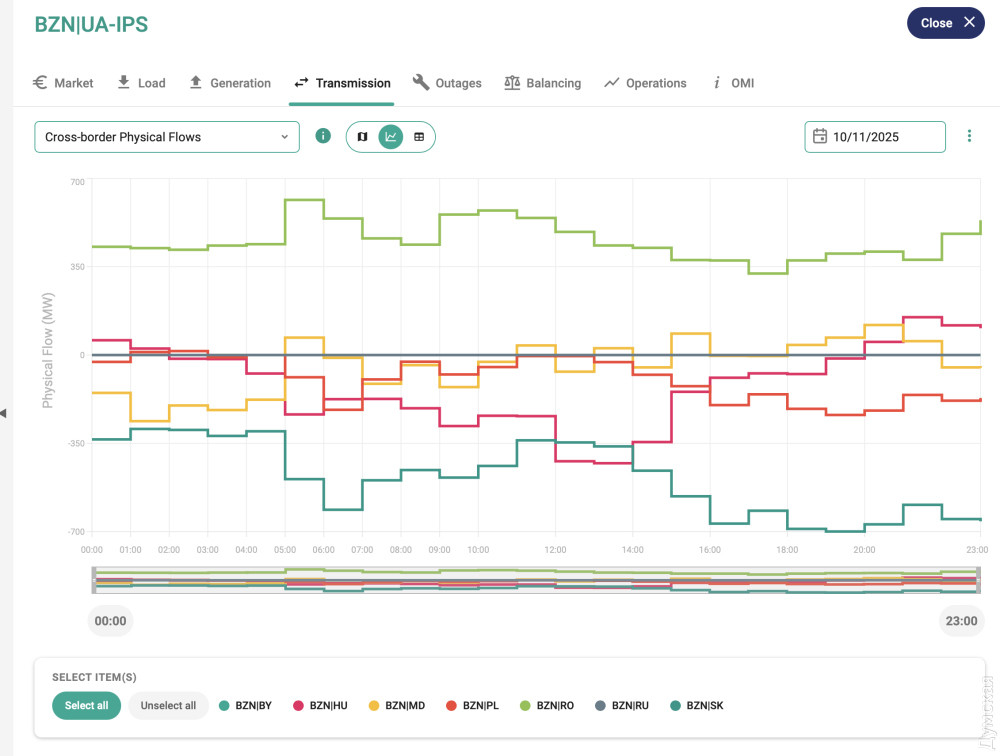This screenshot has height=756, width=1000.
Task: Click the green info icon
Action: pyautogui.click(x=323, y=136)
